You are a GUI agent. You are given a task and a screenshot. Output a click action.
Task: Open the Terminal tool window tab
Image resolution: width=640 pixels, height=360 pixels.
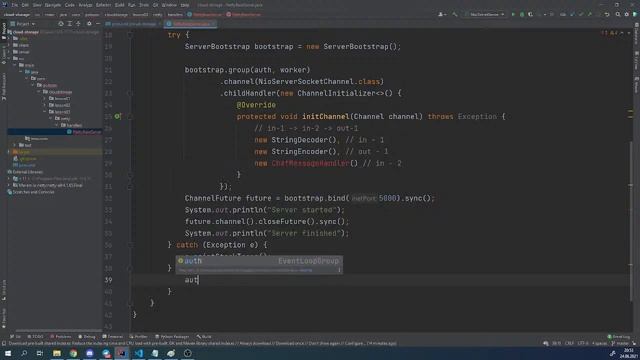(x=113, y=337)
